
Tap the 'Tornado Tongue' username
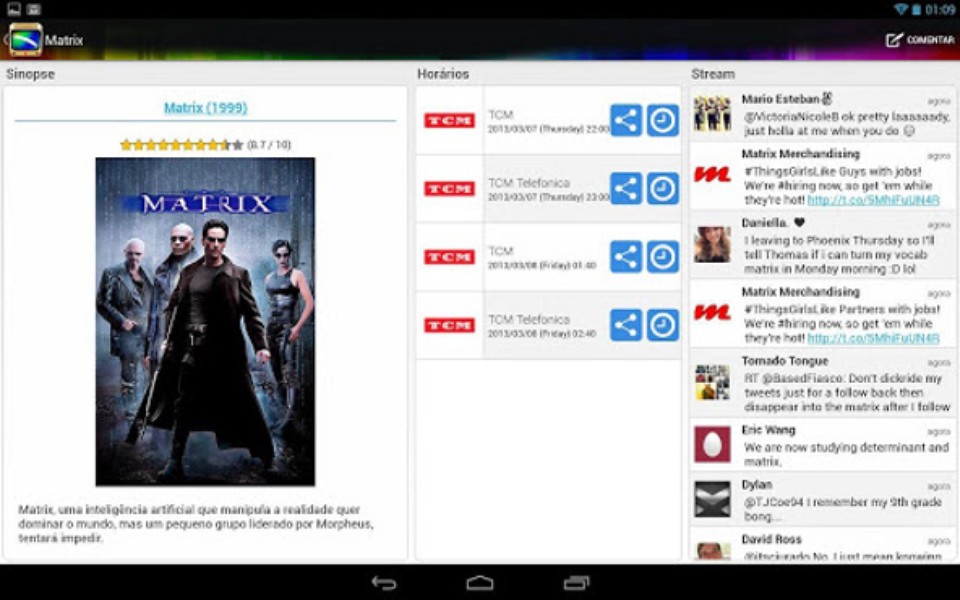785,361
